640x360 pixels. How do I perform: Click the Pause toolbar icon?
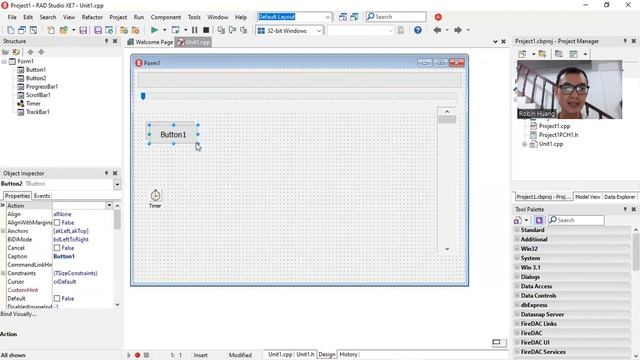pos(195,30)
